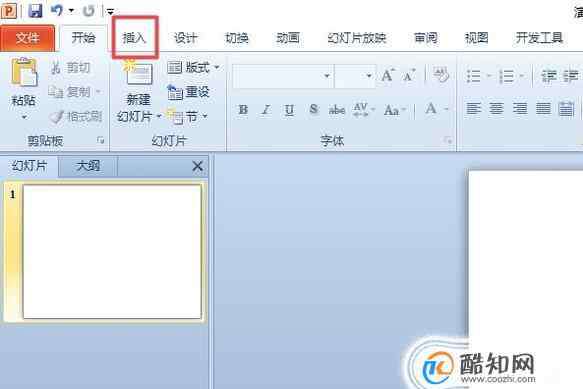Undo the last action
Screen dimensions: 583x389
coord(57,10)
